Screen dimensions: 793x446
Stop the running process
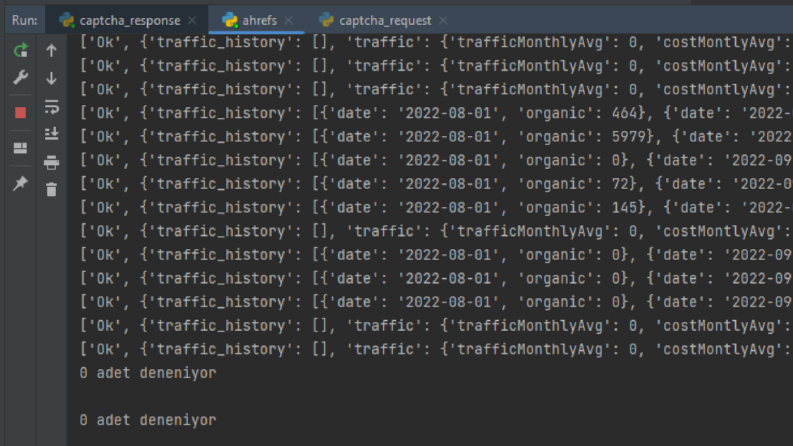click(20, 112)
